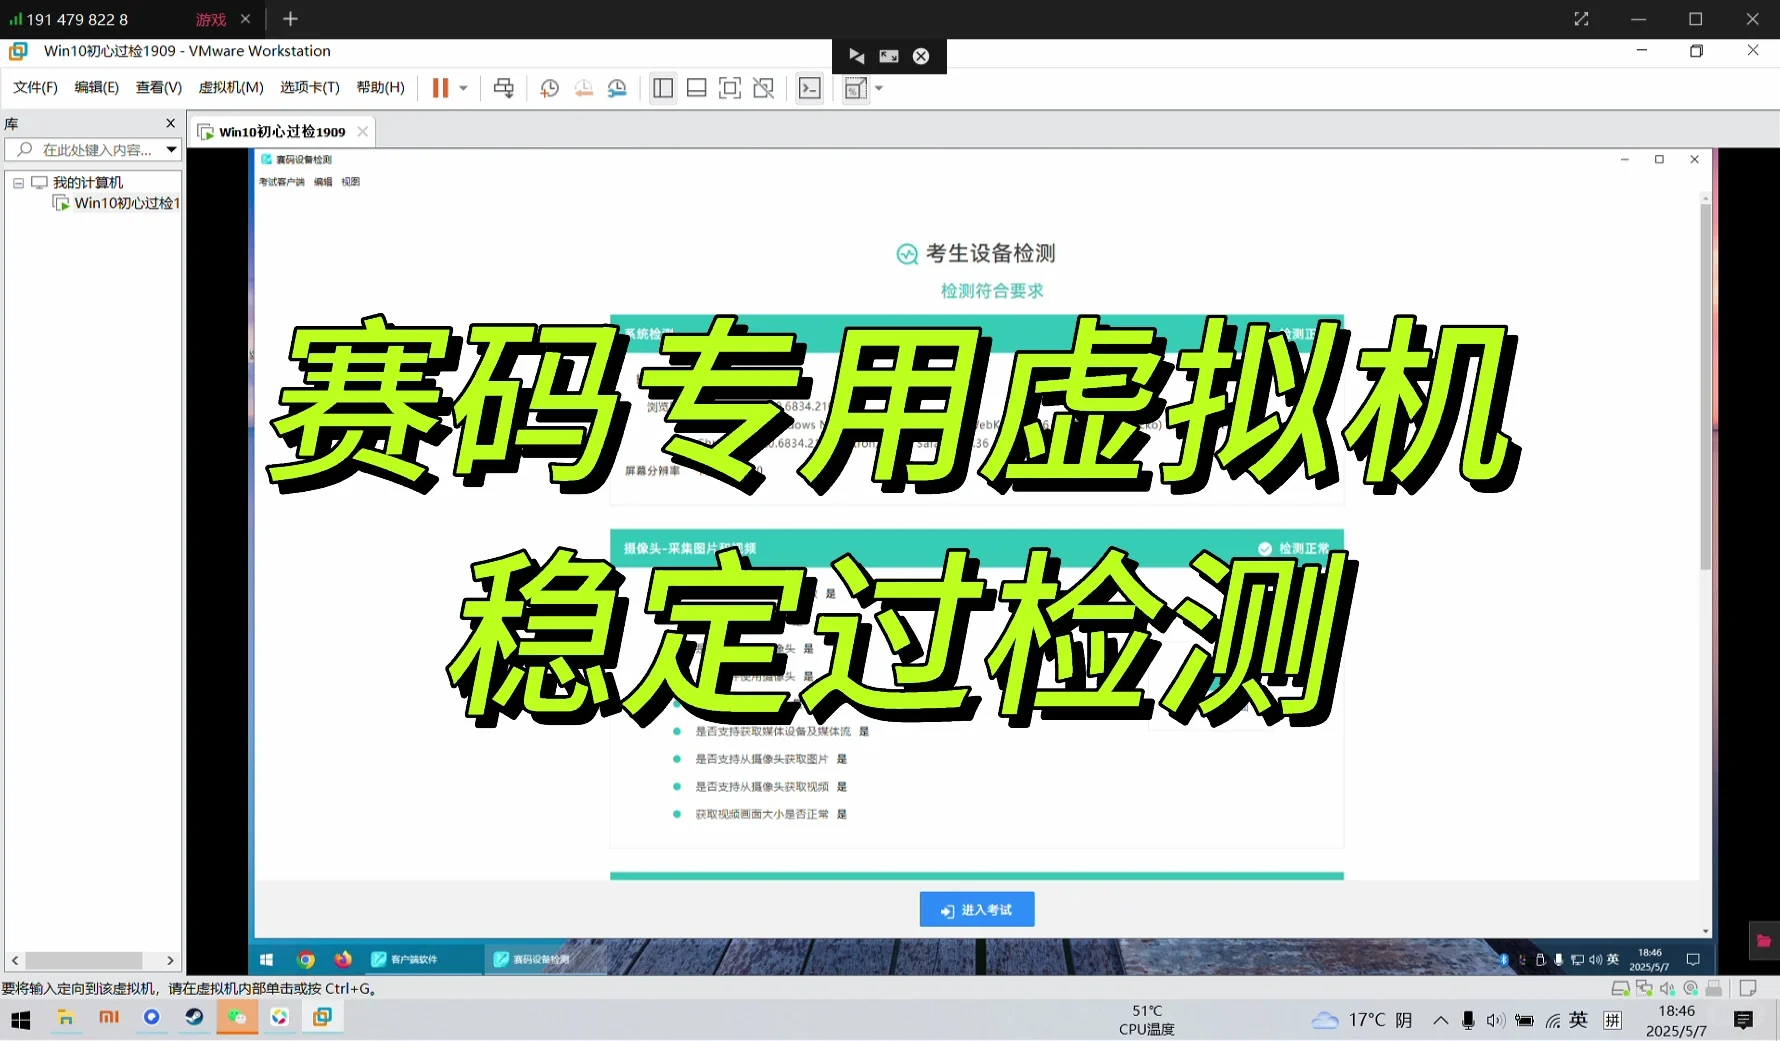Image resolution: width=1780 pixels, height=1041 pixels.
Task: Add a new tab with the plus button
Action: [x=290, y=19]
